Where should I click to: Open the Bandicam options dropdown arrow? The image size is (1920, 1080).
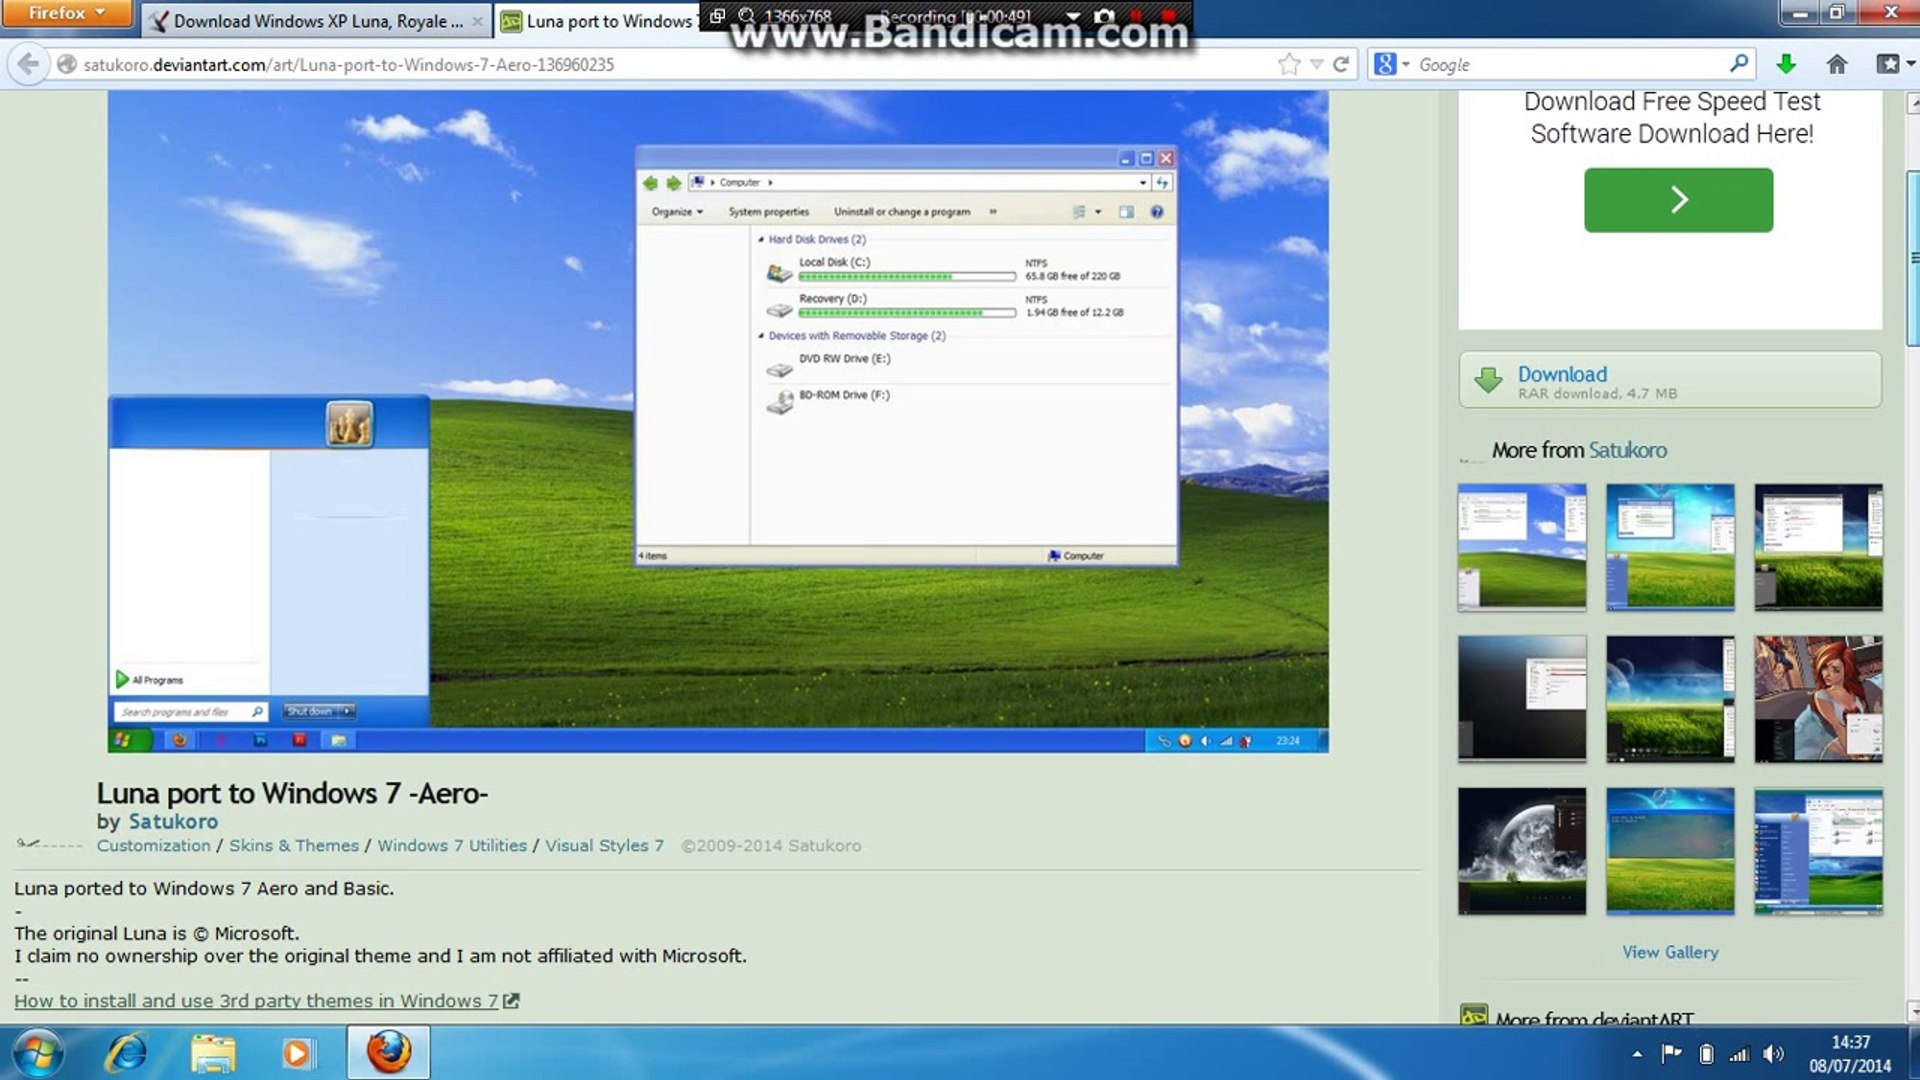(x=1073, y=17)
